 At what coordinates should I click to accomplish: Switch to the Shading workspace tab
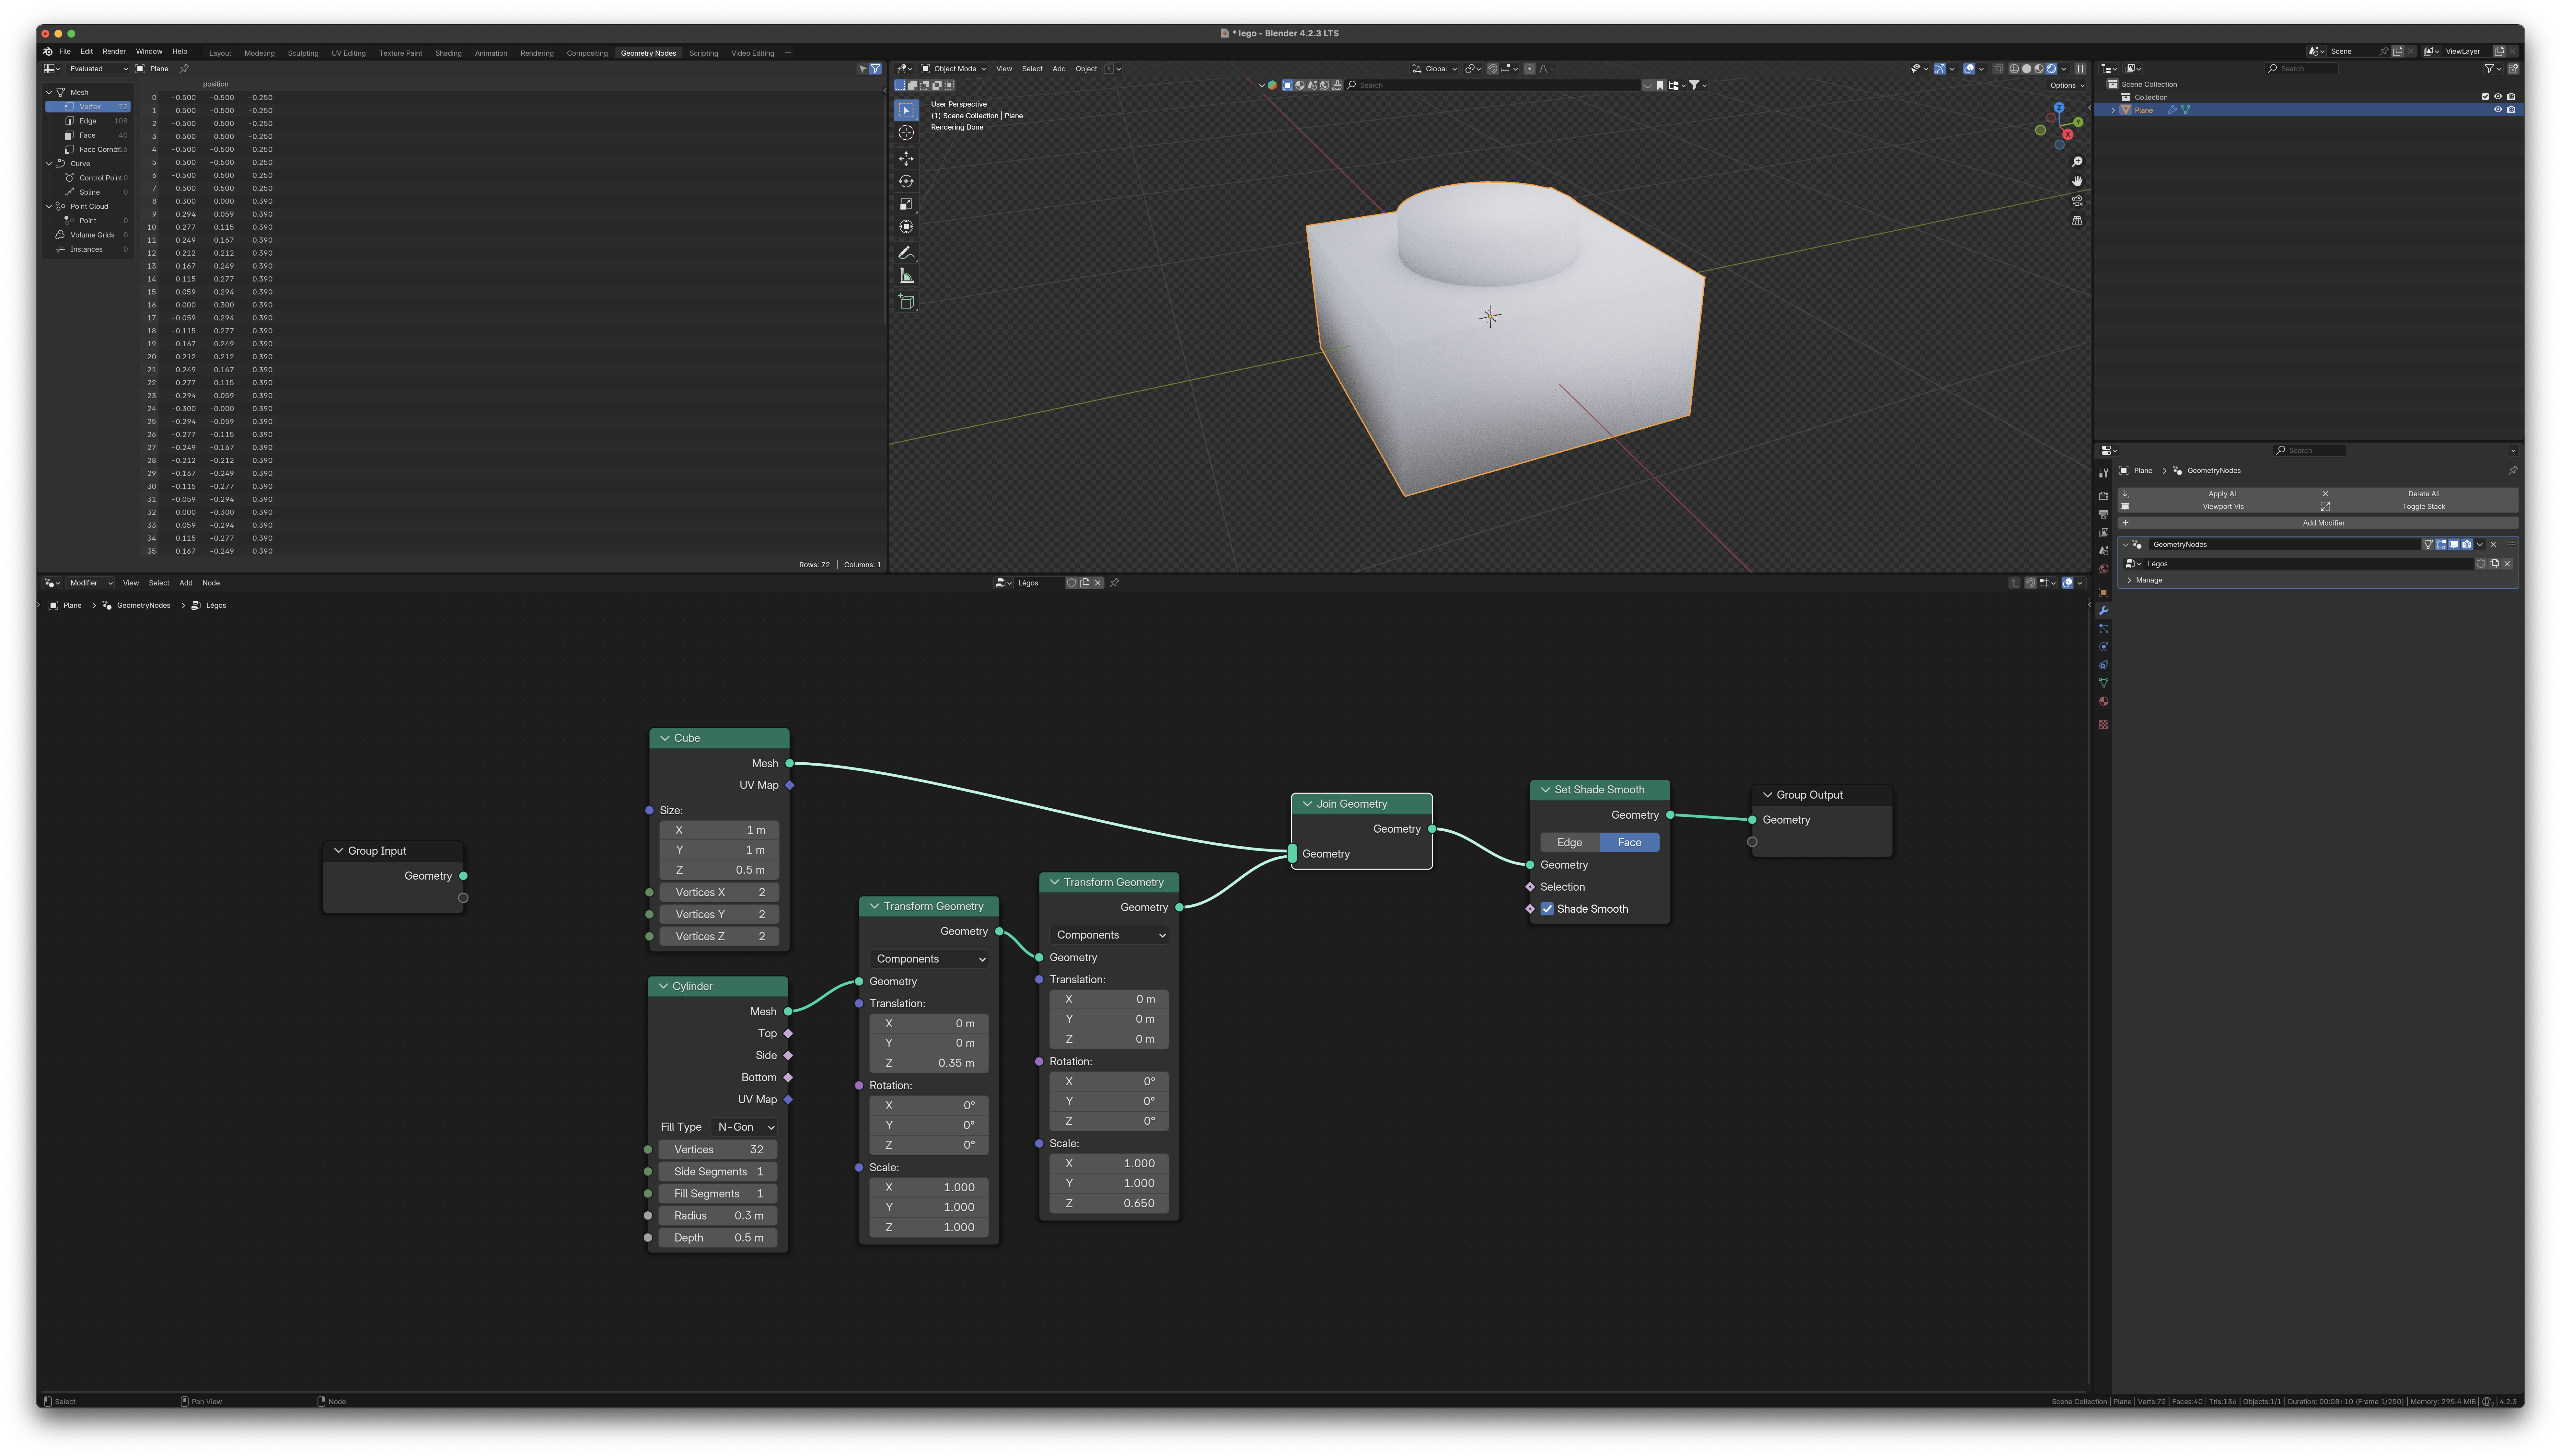[x=448, y=53]
